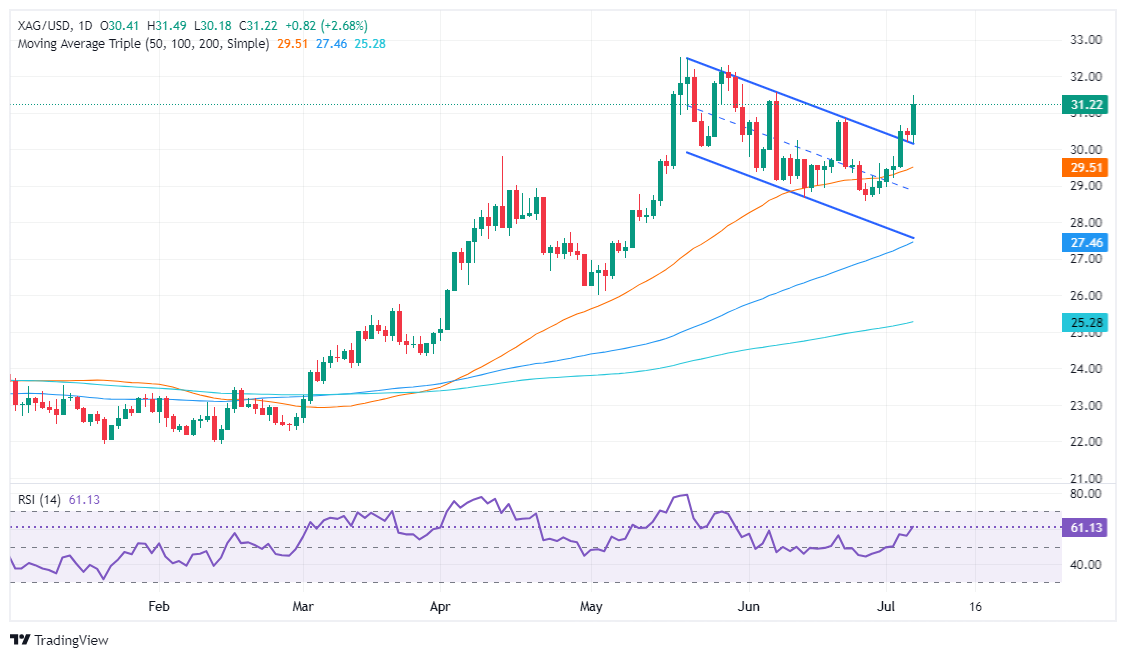Image resolution: width=1126 pixels, height=658 pixels.
Task: Click the 33.00 level on price axis
Action: click(1086, 40)
